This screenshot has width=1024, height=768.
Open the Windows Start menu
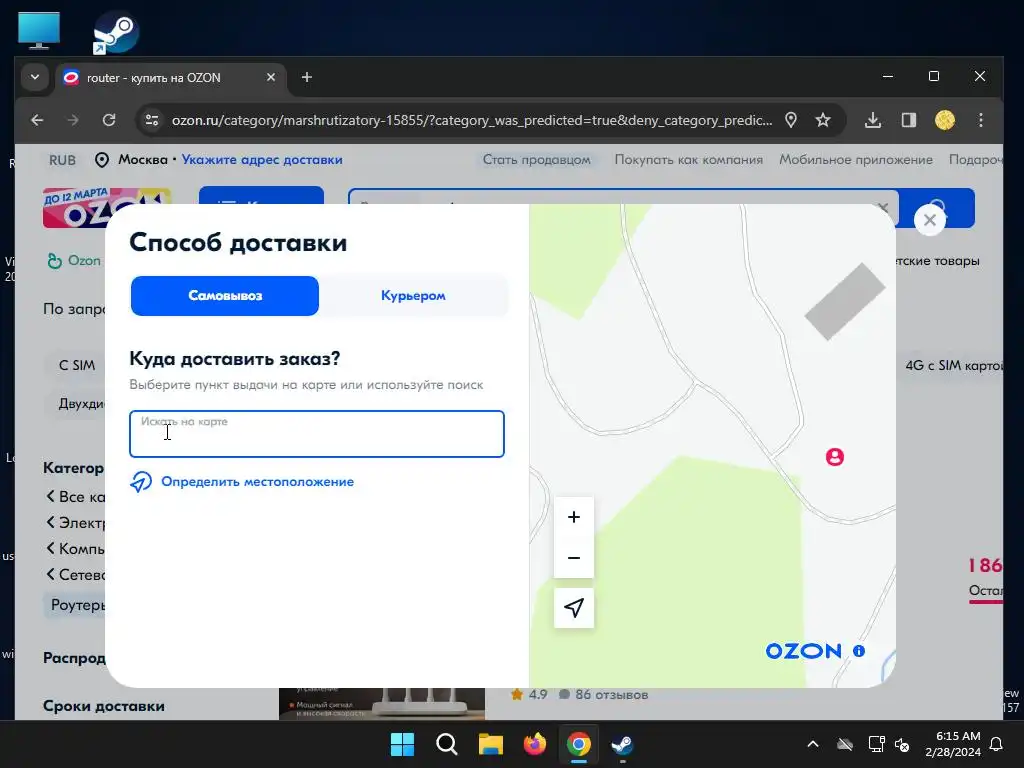tap(402, 744)
